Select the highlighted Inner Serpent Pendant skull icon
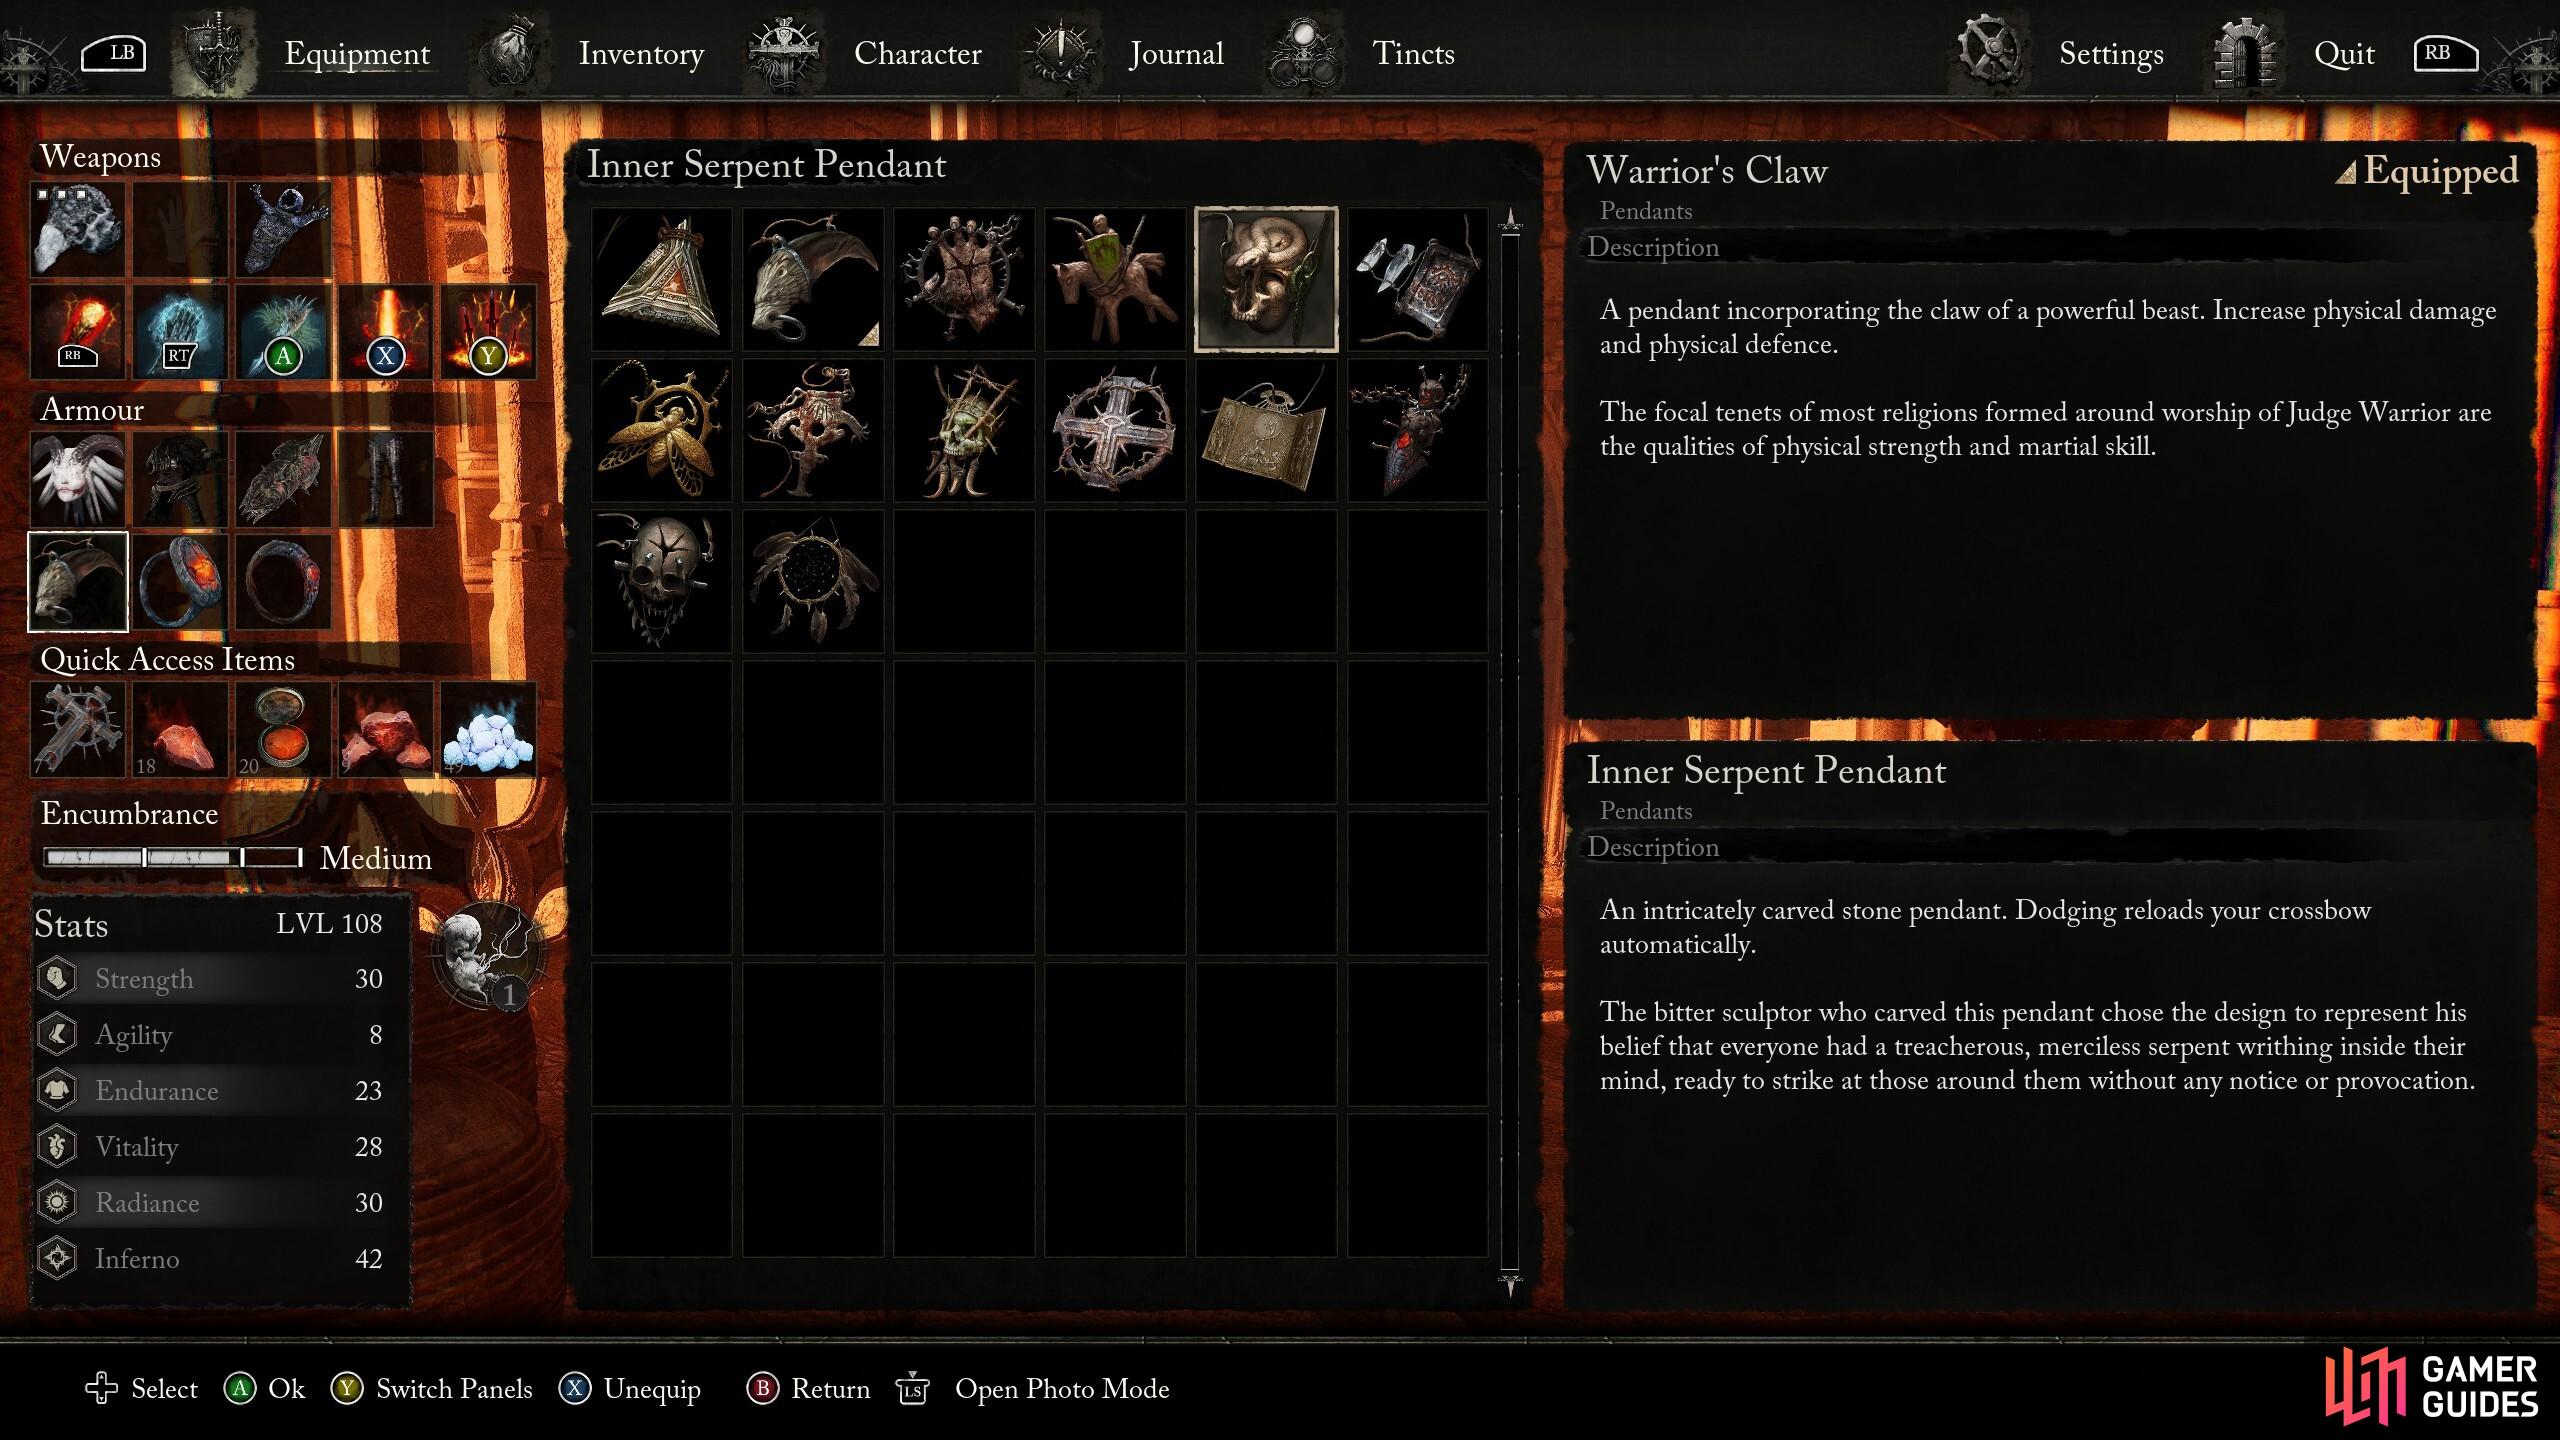 1266,280
